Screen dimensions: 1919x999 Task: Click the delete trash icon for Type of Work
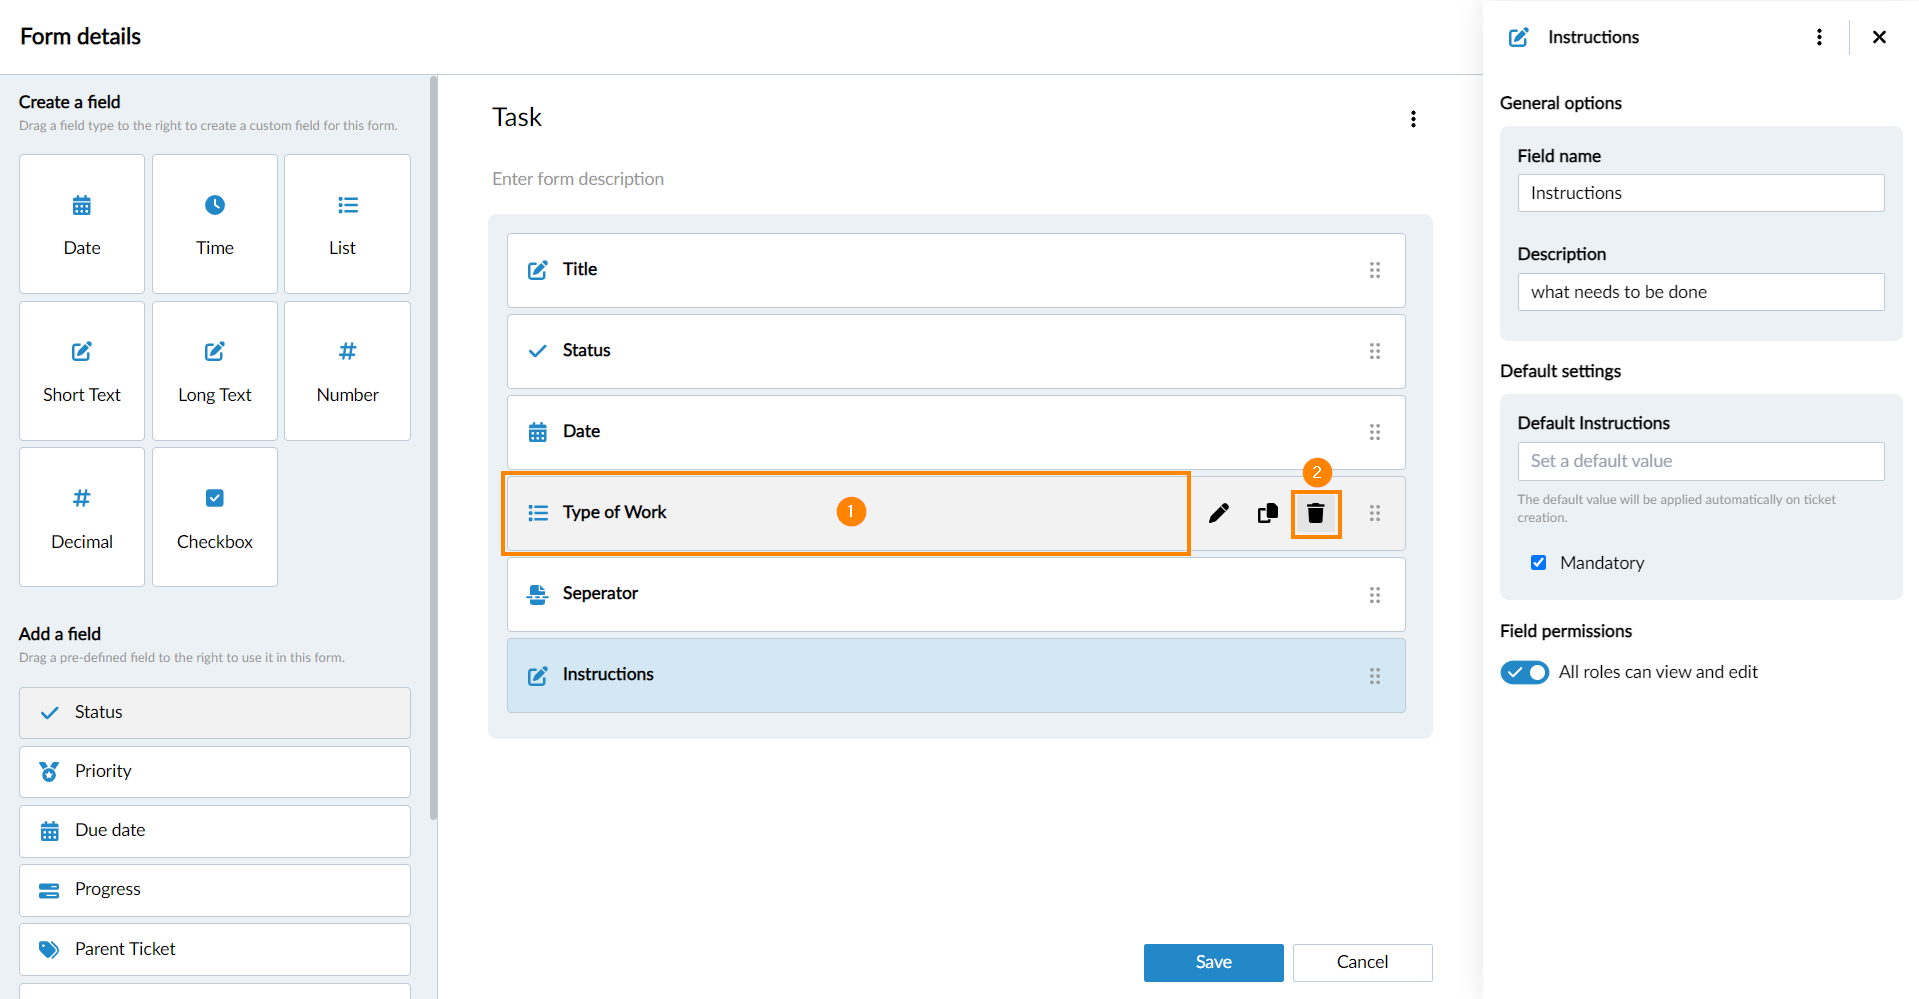click(1315, 513)
